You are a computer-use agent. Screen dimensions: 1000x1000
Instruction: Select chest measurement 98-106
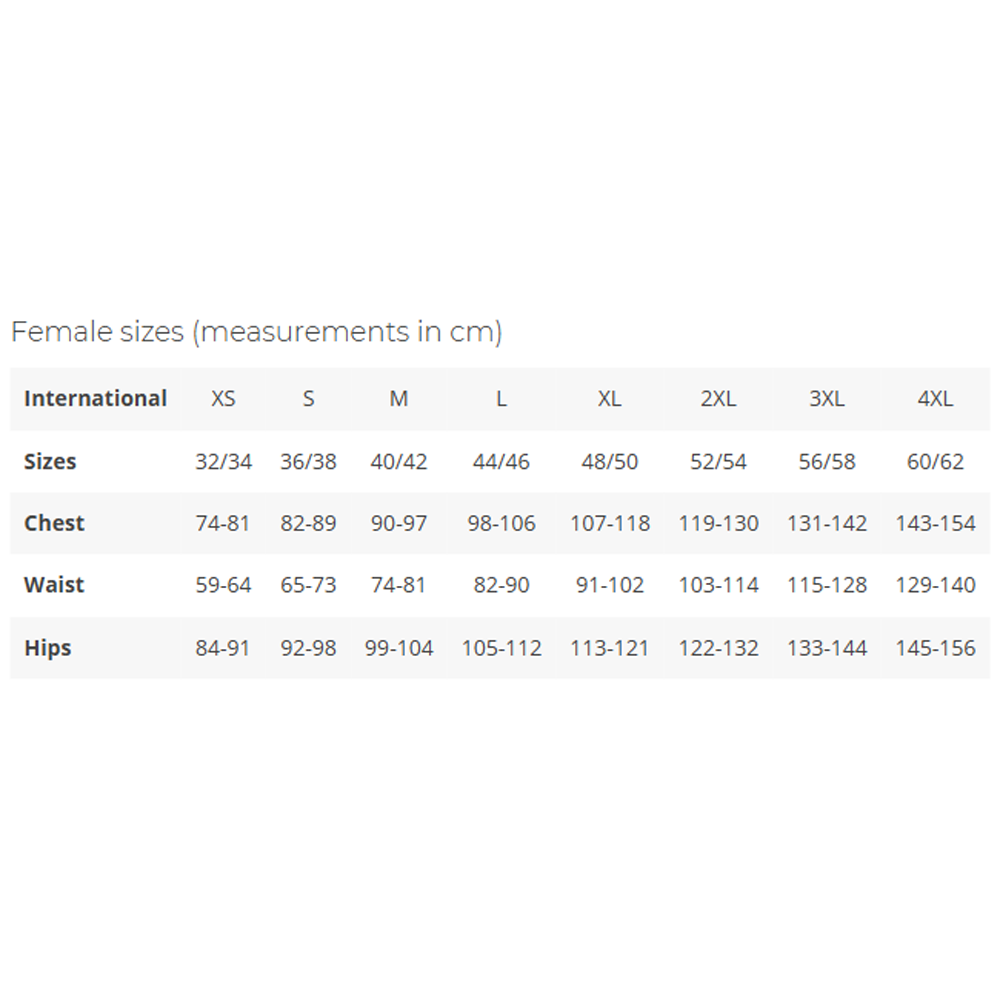tap(501, 523)
